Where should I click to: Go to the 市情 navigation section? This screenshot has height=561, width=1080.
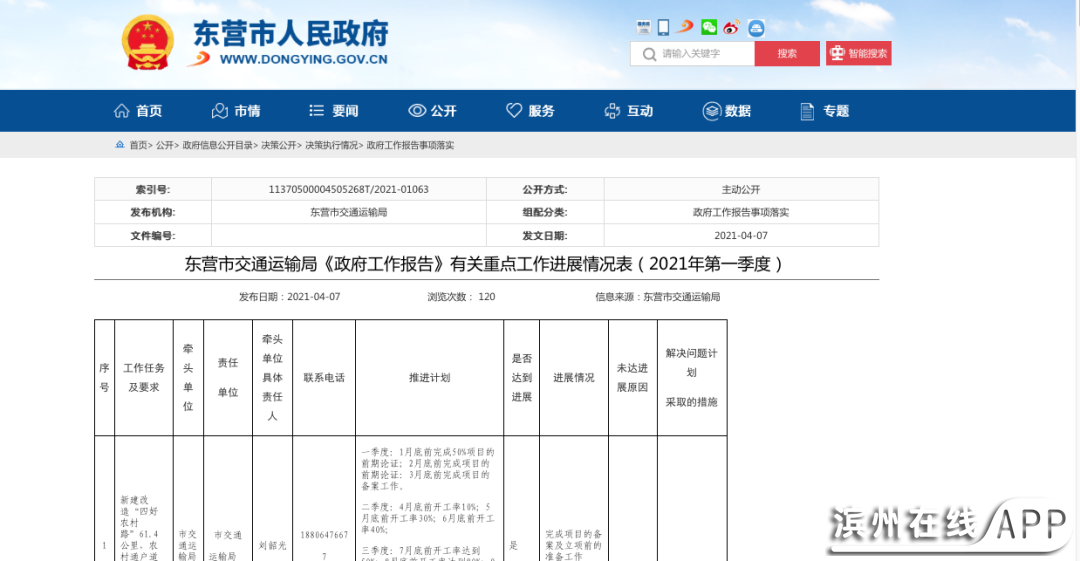[236, 111]
